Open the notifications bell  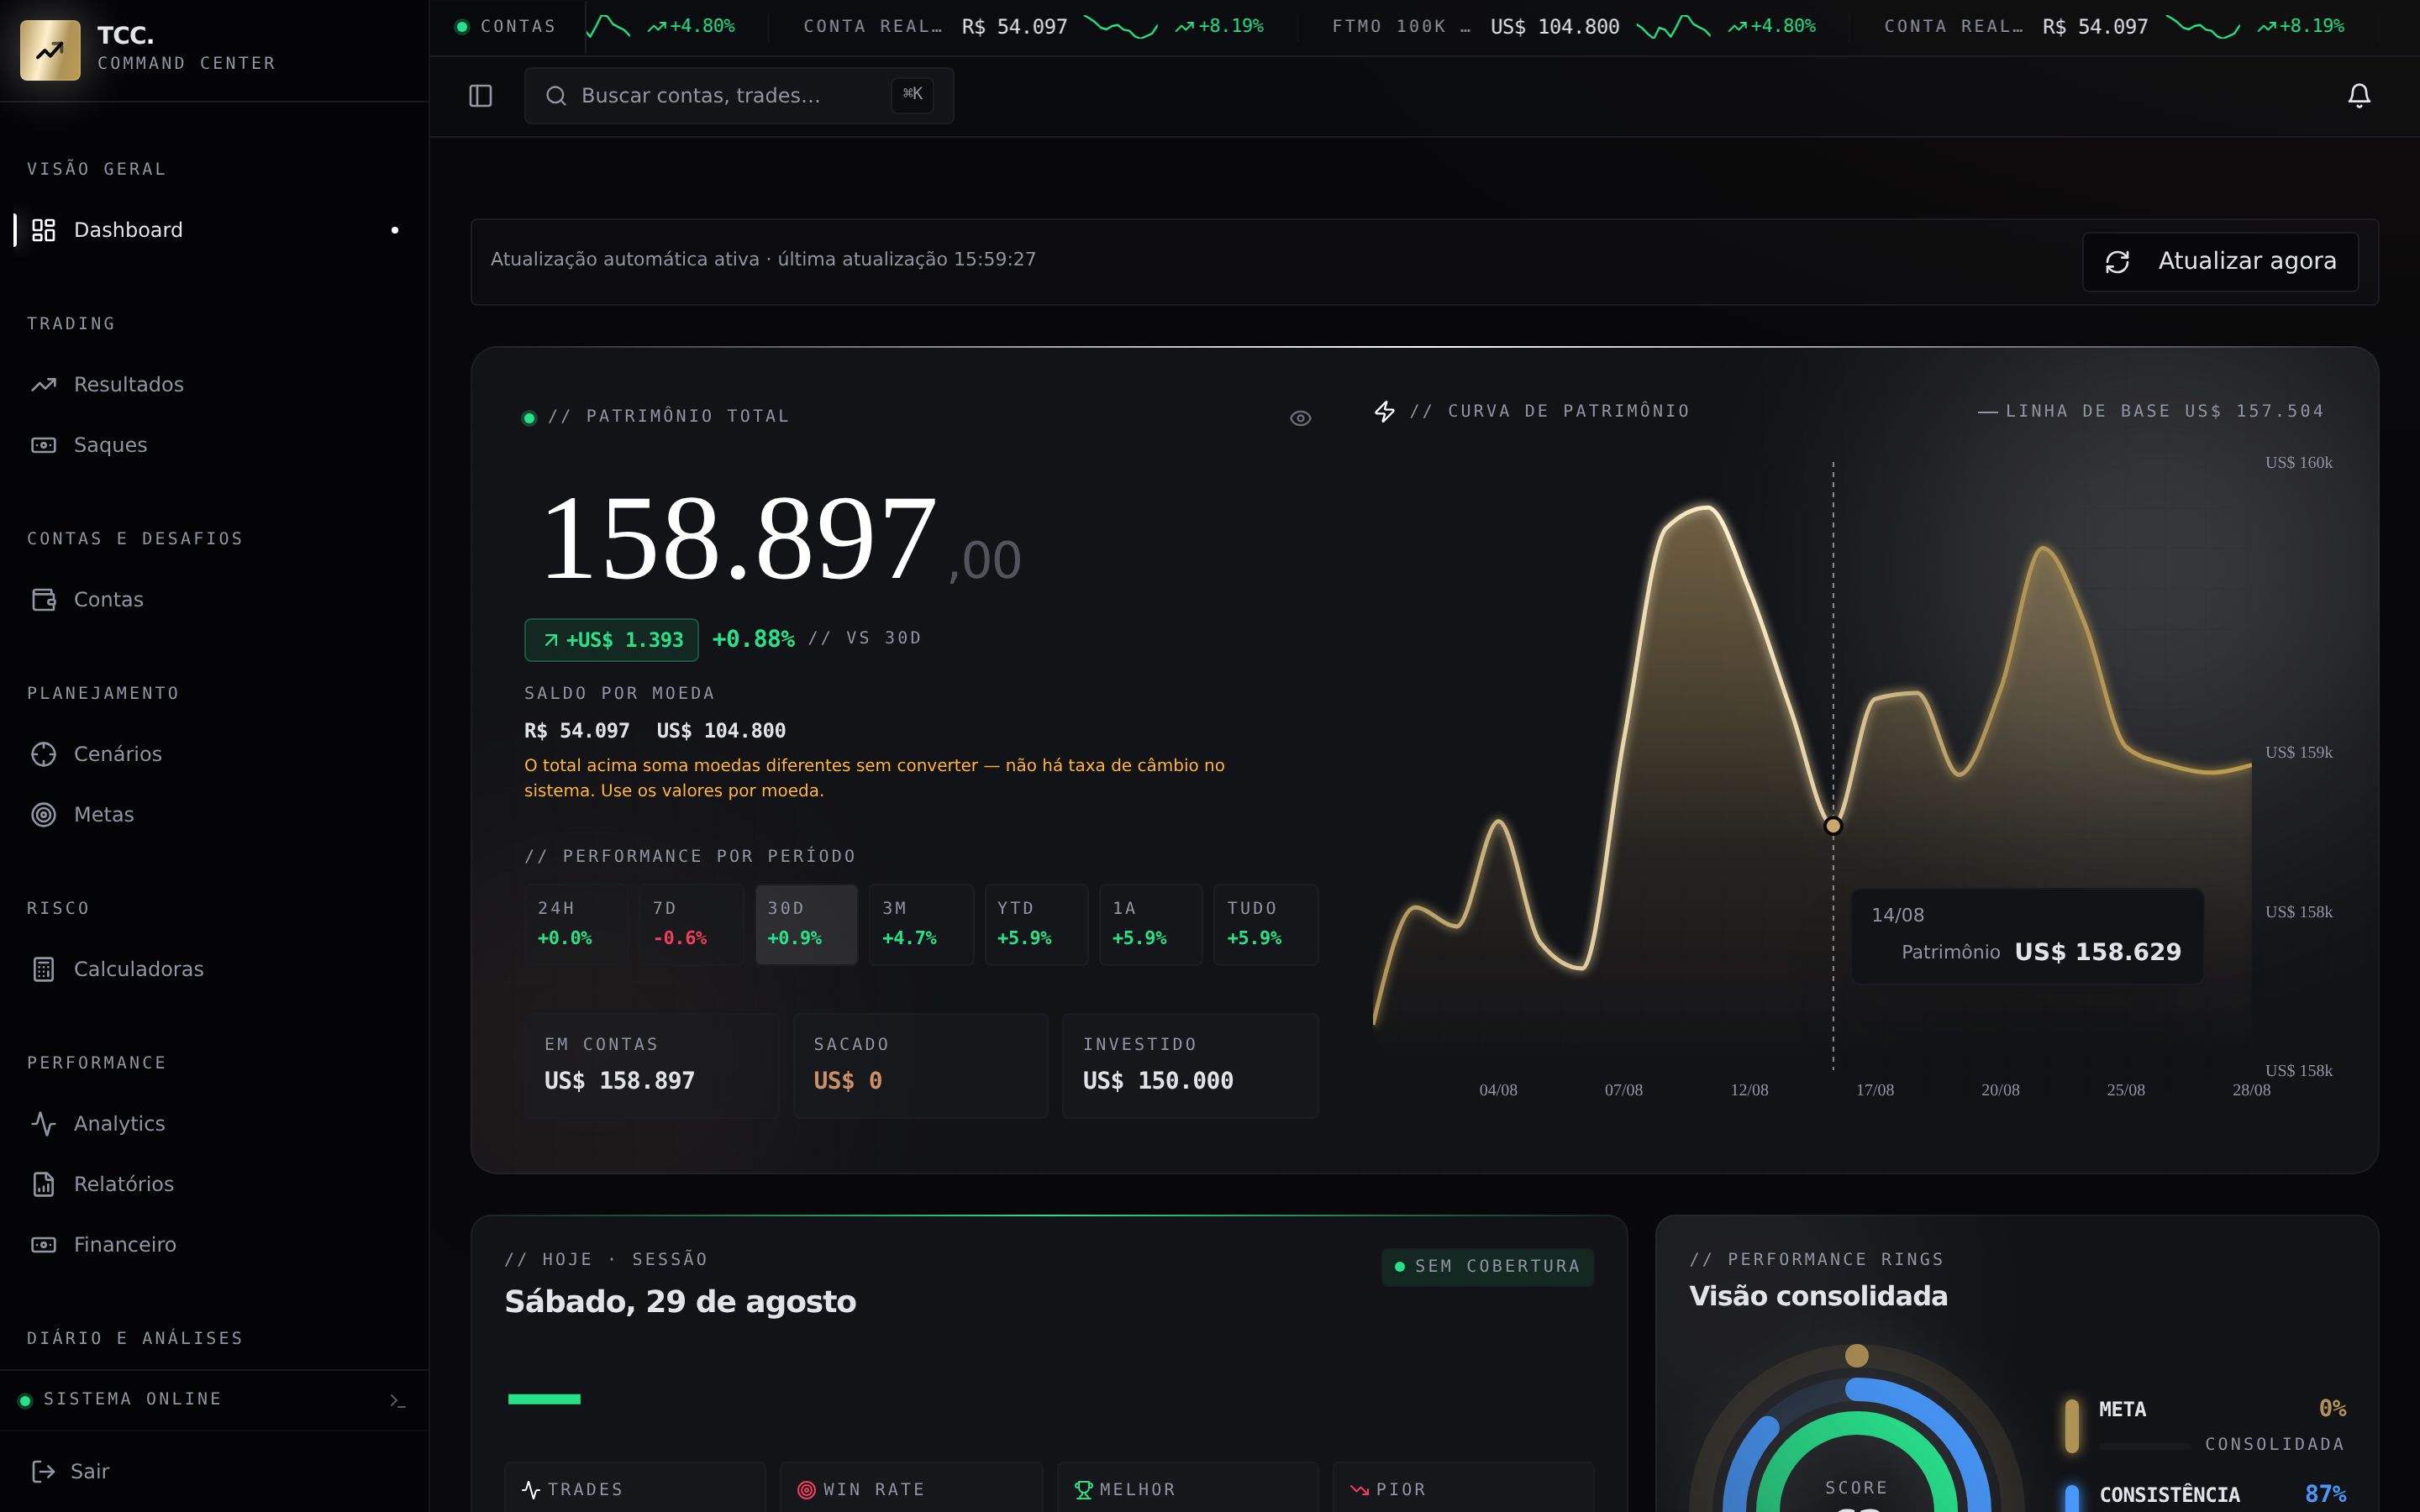[x=2359, y=96]
